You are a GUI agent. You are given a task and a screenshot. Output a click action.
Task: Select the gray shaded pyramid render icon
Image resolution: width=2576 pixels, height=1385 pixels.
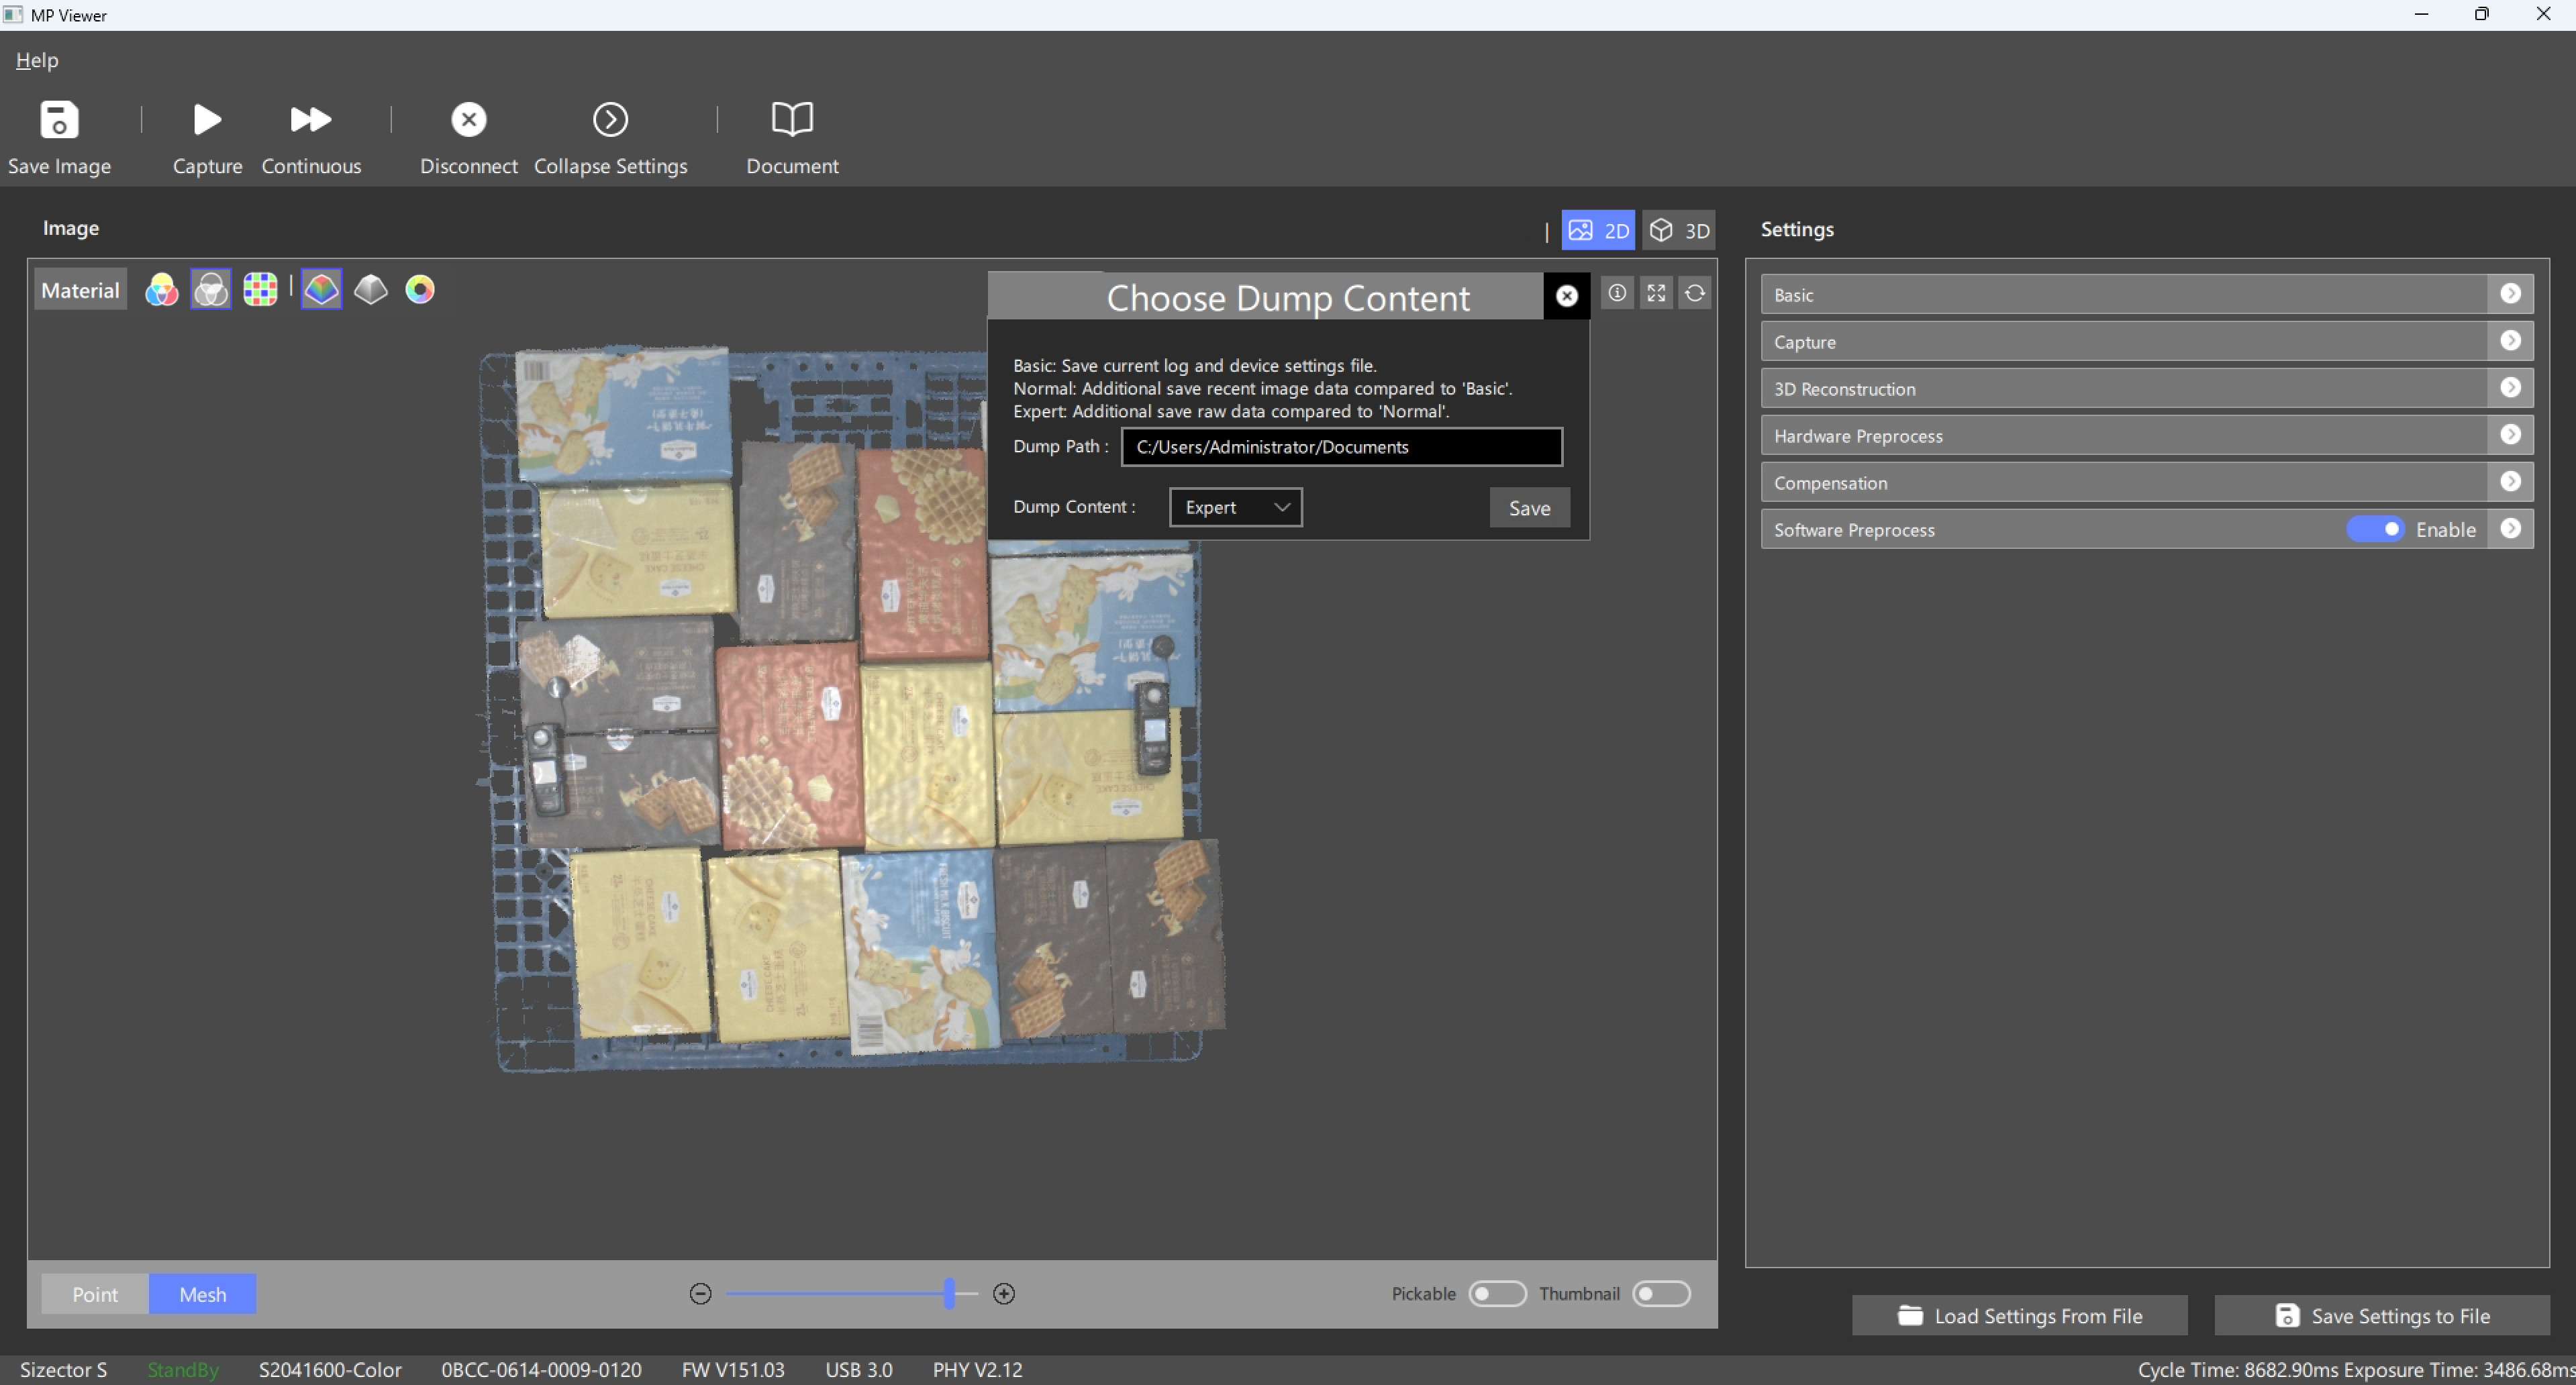pos(371,290)
